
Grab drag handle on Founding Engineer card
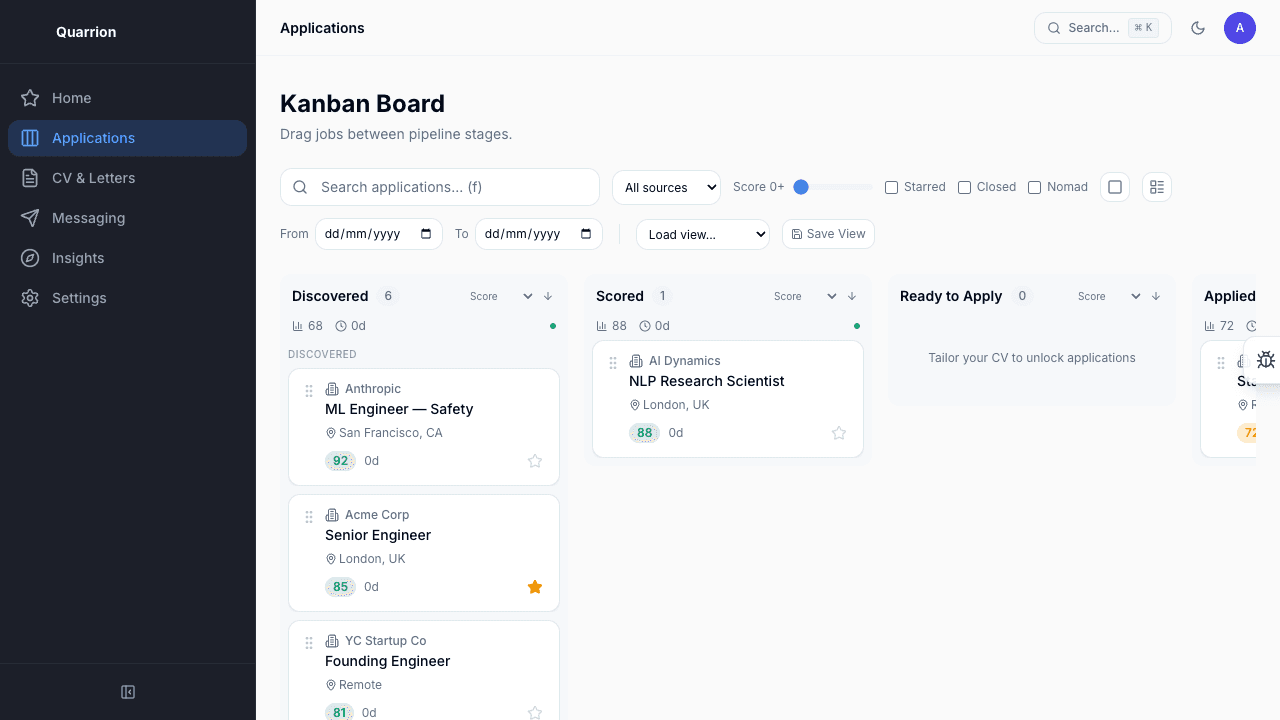pos(309,643)
